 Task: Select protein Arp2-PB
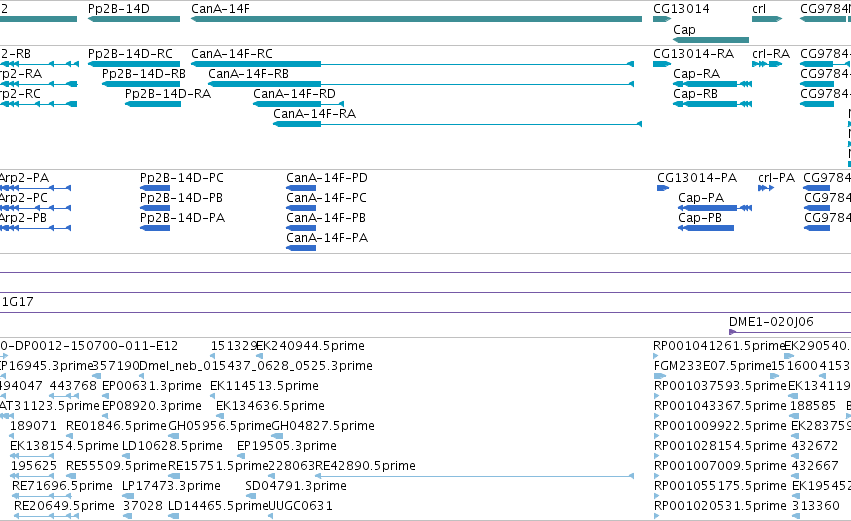[x=35, y=228]
